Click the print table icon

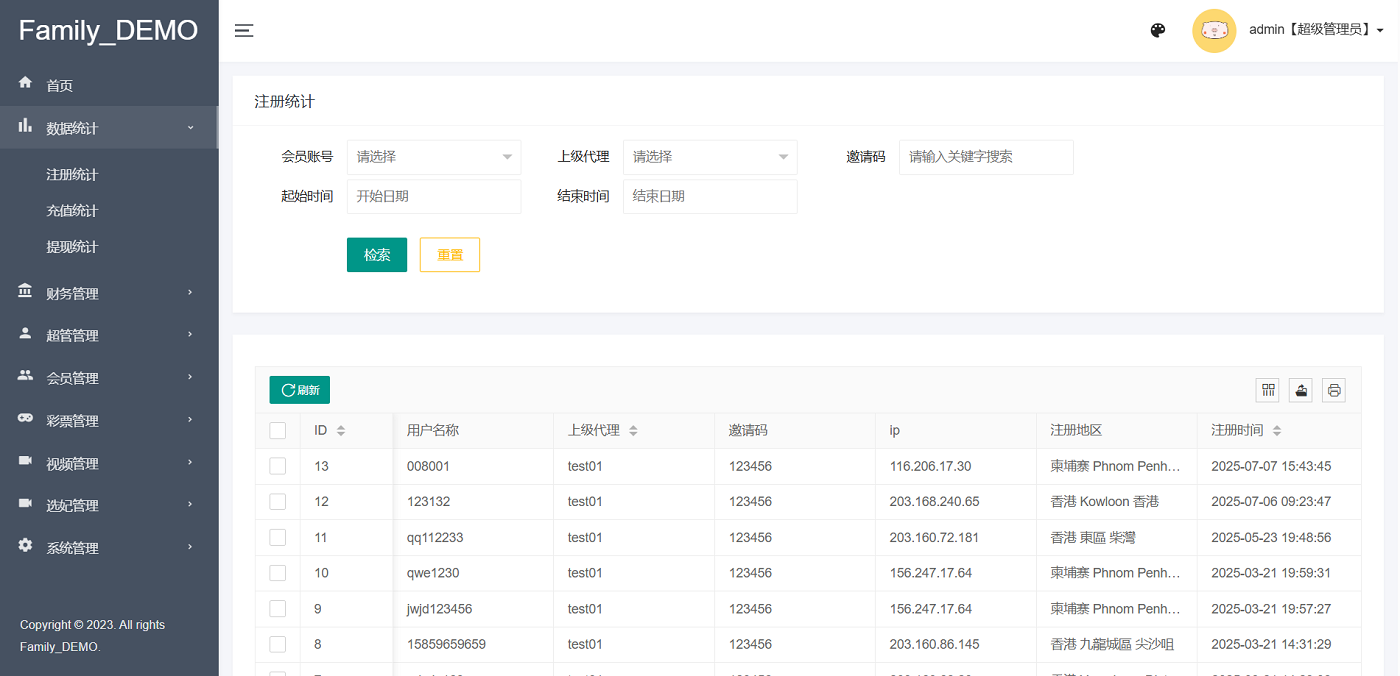[1334, 390]
